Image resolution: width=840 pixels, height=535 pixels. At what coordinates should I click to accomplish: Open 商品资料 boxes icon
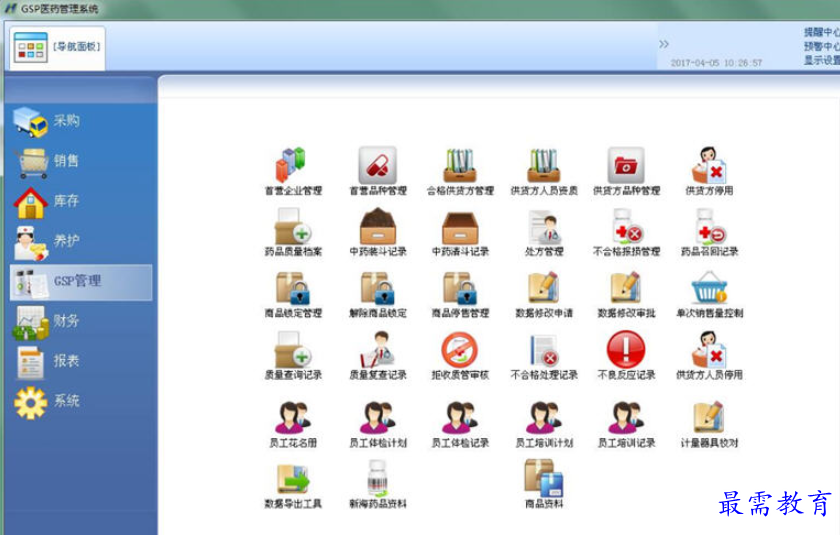[x=544, y=479]
